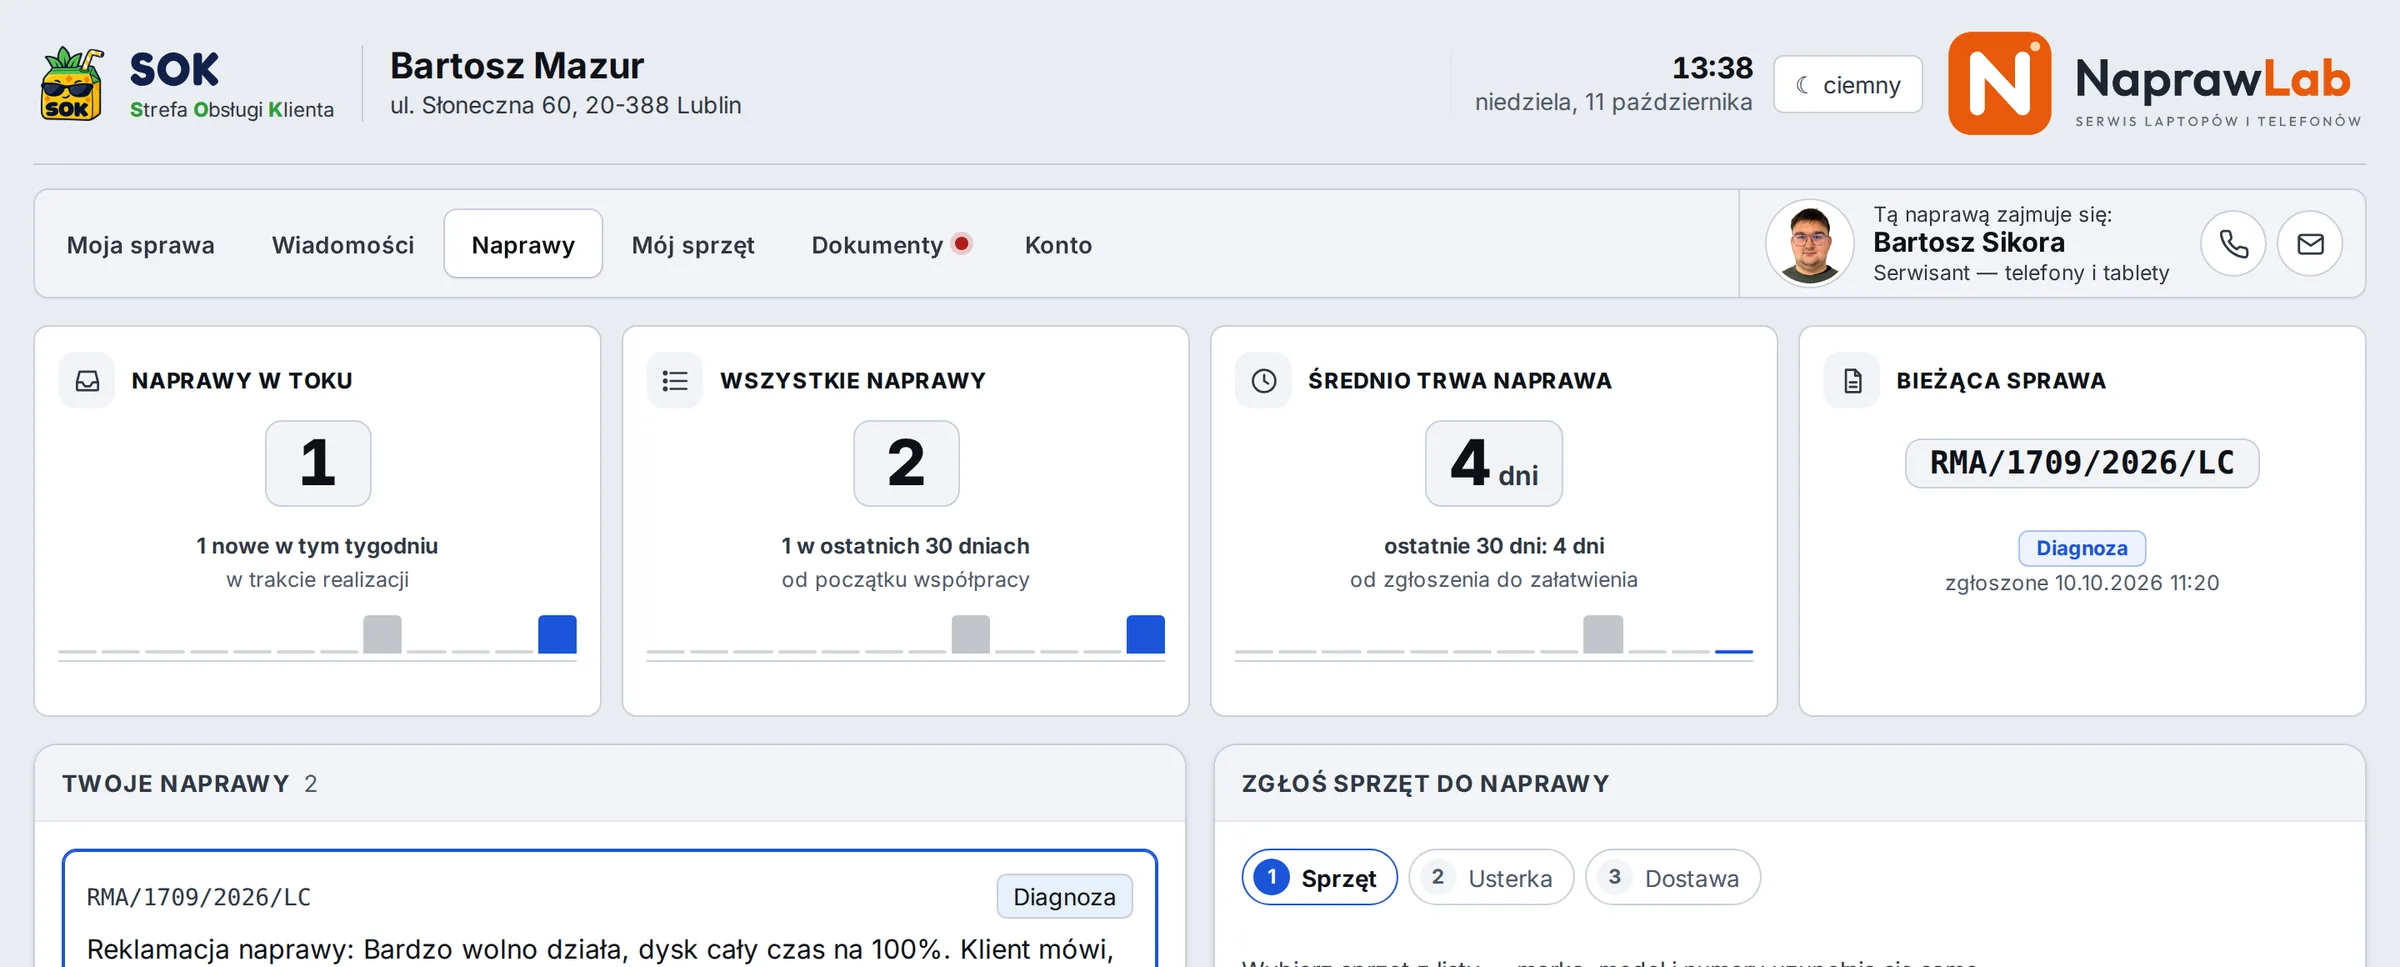Select the Naprawy tab
This screenshot has width=2400, height=967.
tap(523, 244)
